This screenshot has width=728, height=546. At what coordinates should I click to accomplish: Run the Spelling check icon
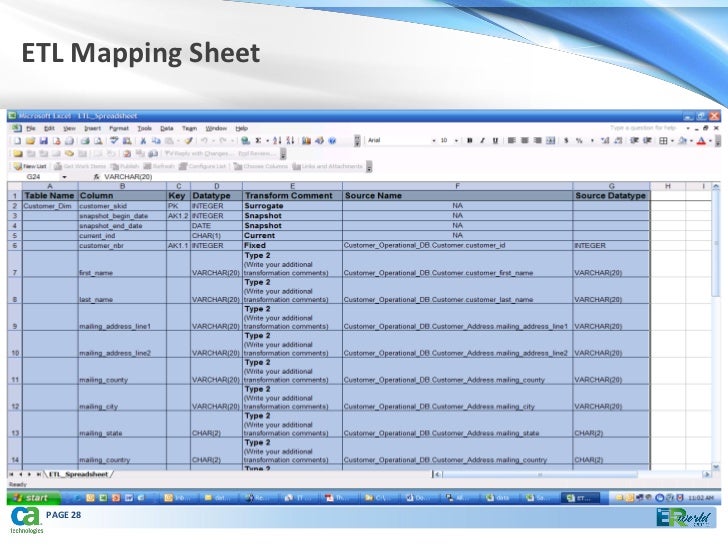click(114, 141)
